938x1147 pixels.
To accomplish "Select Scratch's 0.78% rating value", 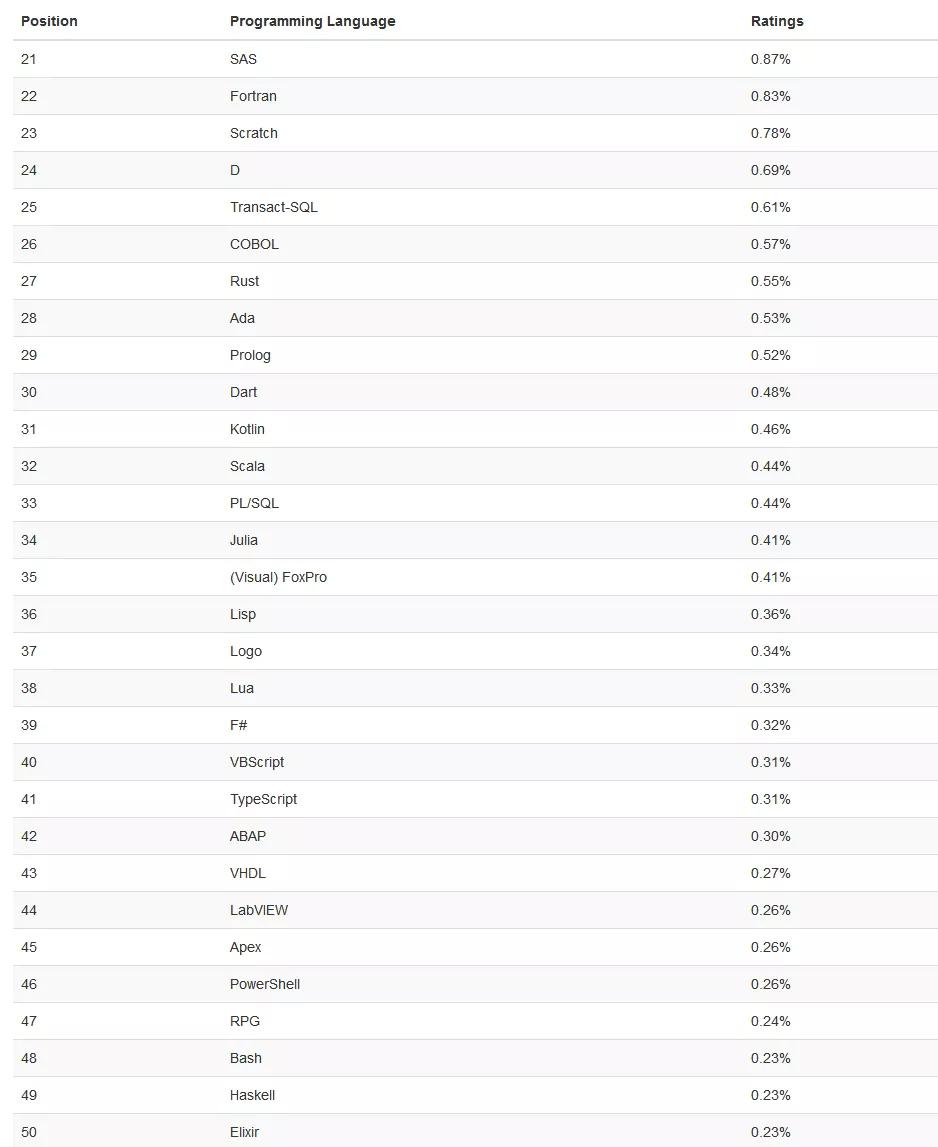I will [770, 133].
